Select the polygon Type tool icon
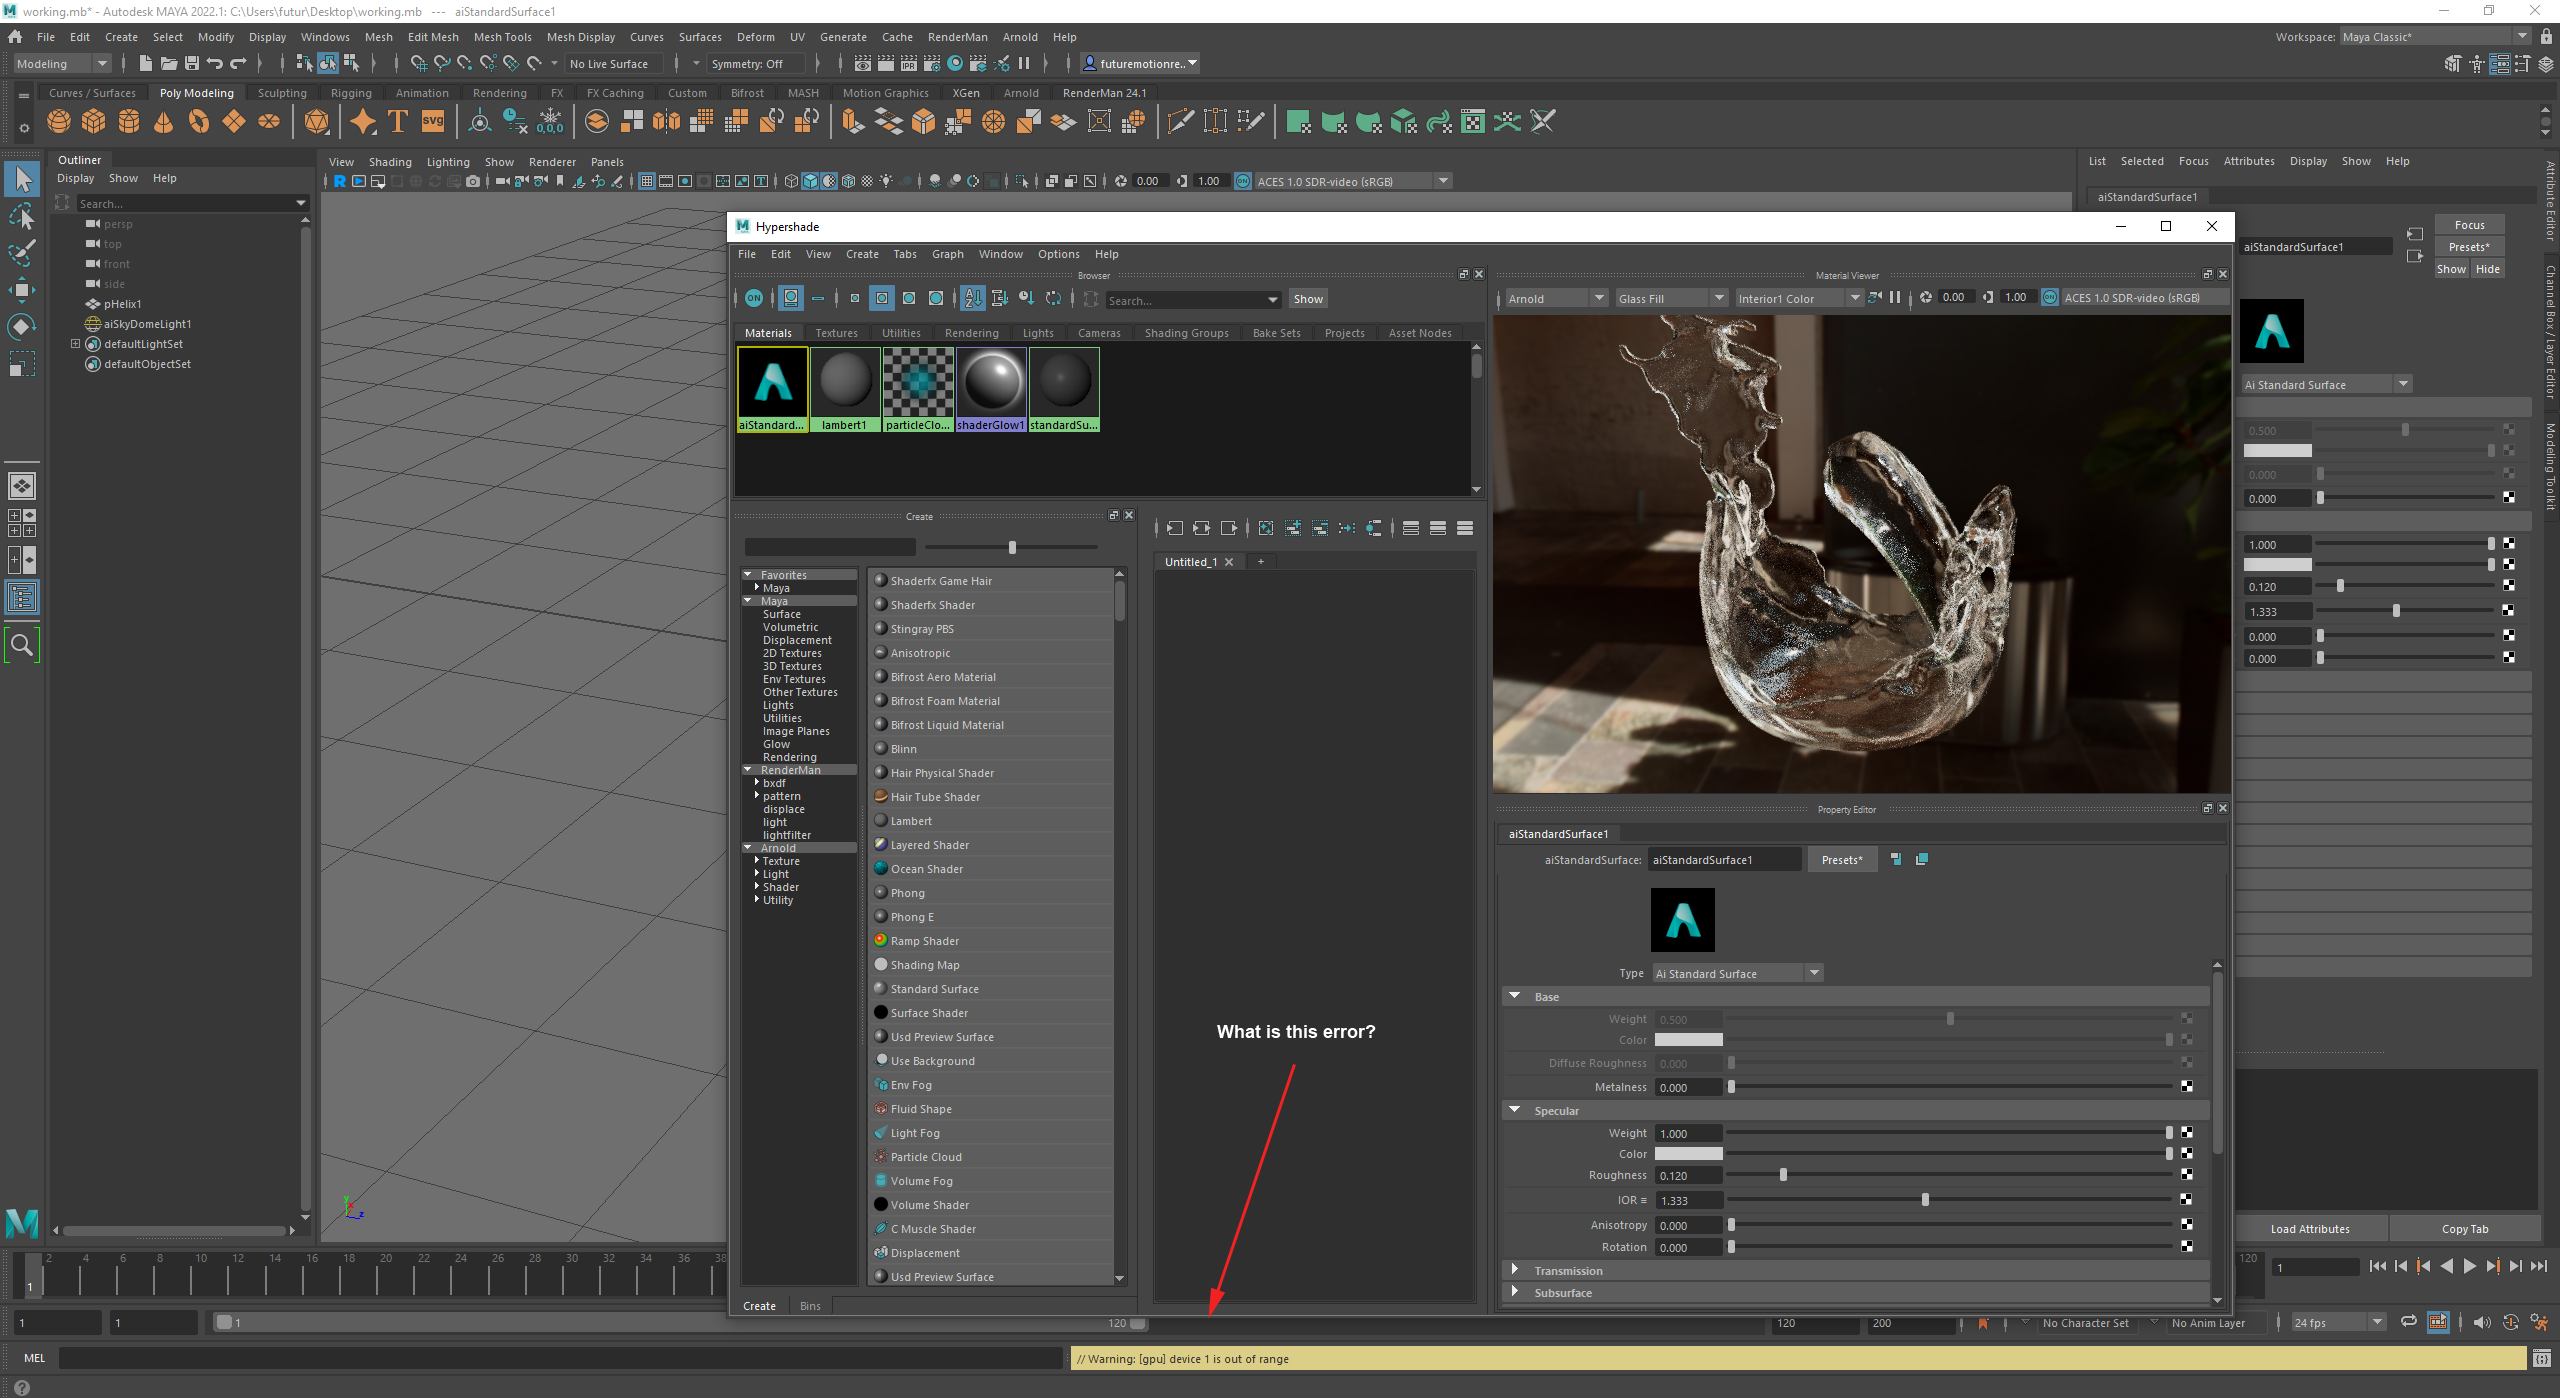Screen dimensions: 2560x1398 pos(398,122)
